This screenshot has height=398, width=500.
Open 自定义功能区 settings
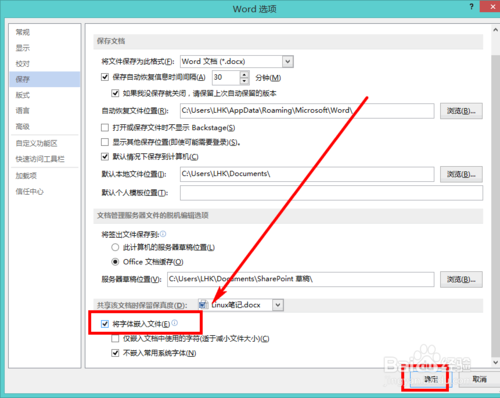click(x=37, y=143)
